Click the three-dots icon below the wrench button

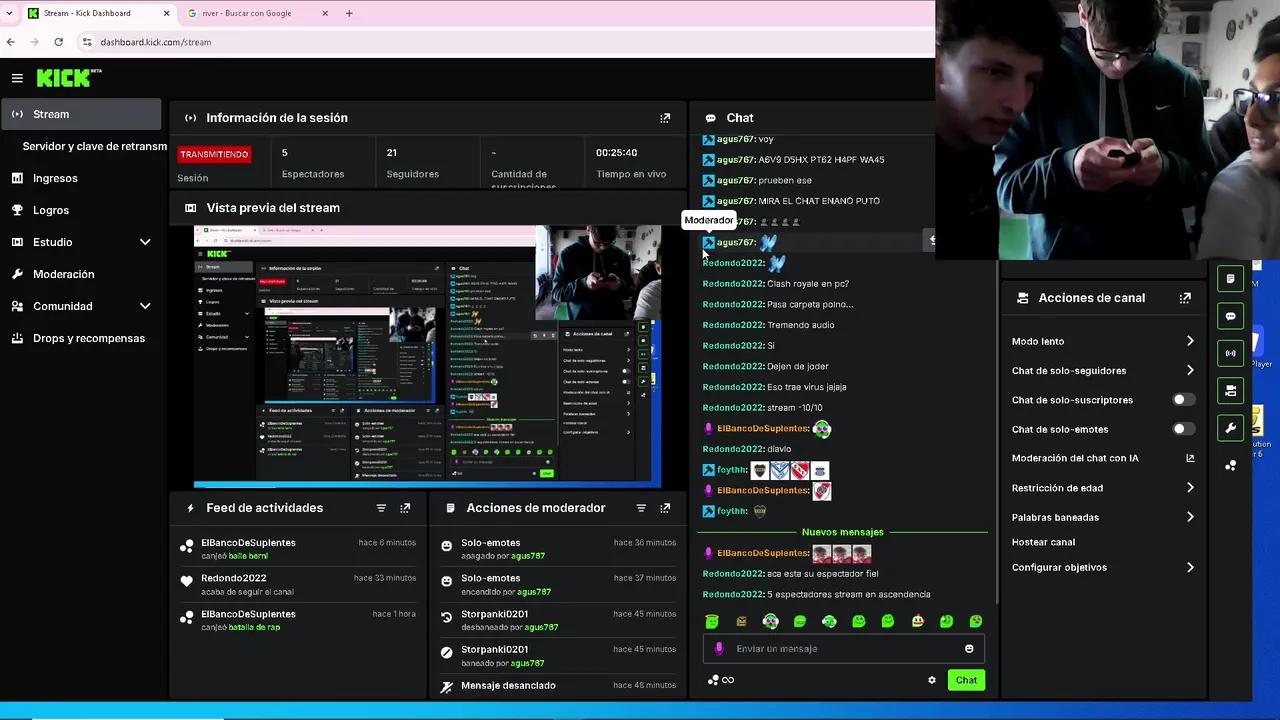click(x=1230, y=465)
